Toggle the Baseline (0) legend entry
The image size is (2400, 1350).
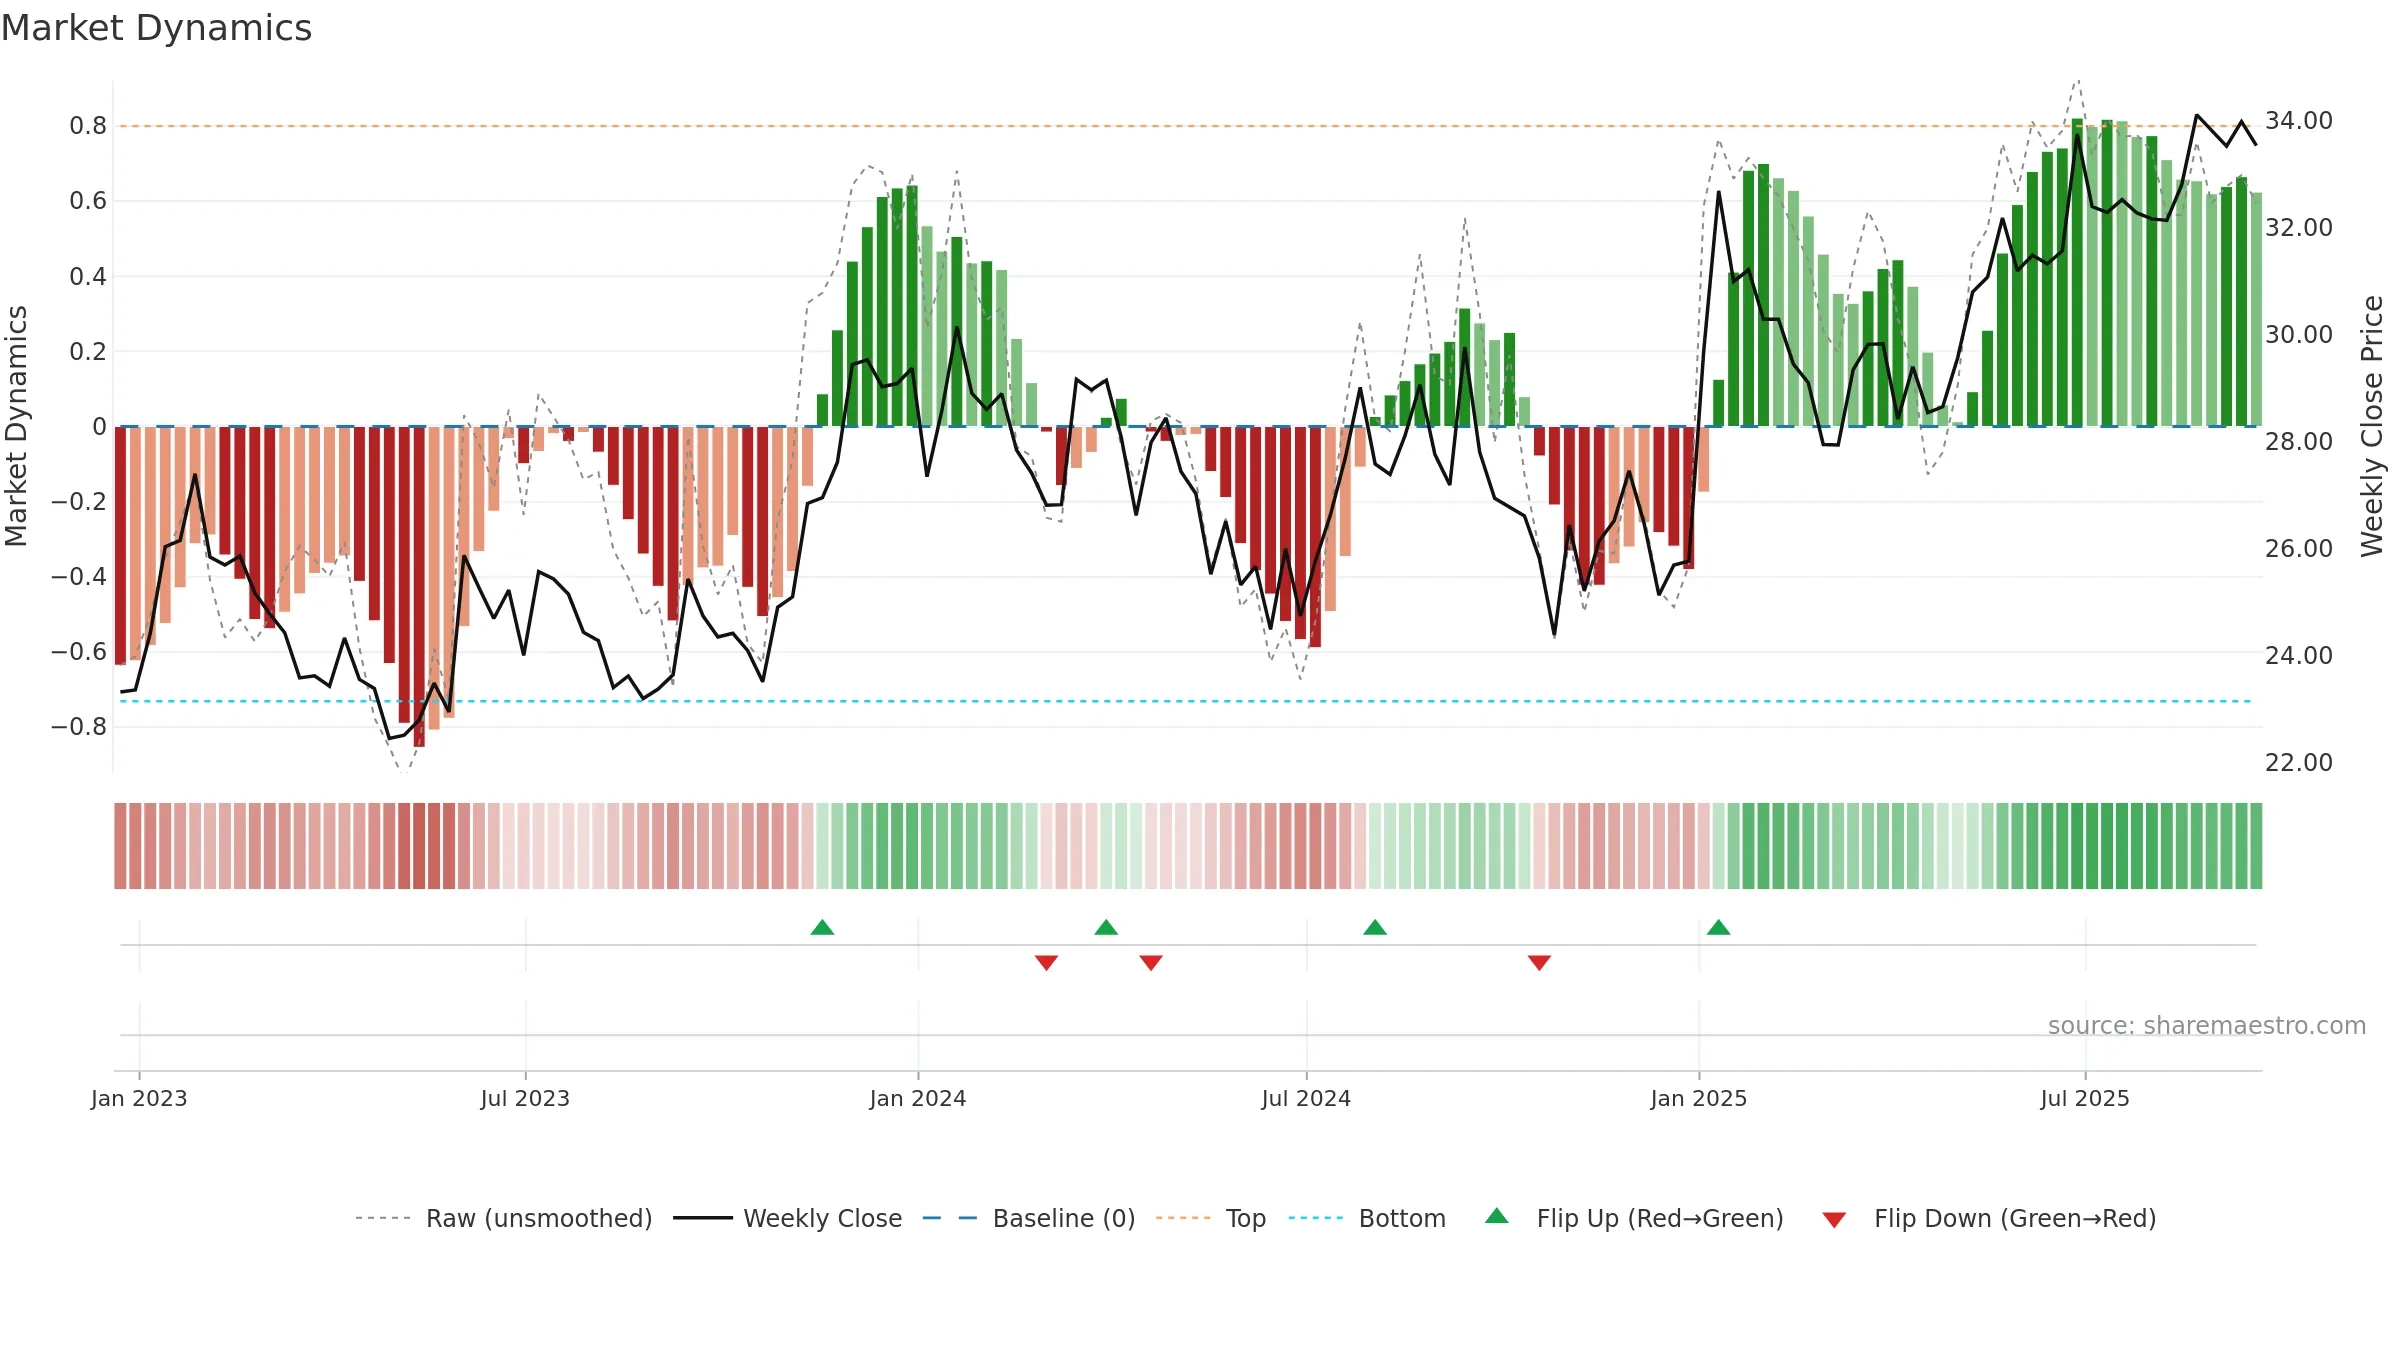(x=1028, y=1218)
